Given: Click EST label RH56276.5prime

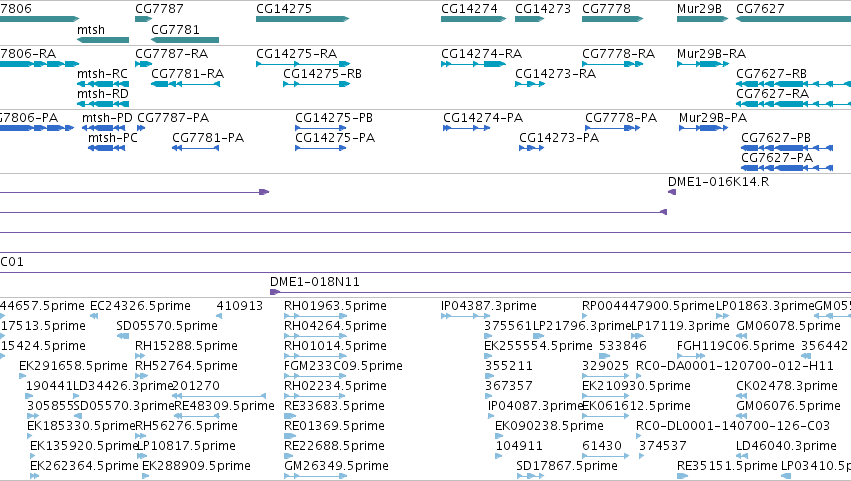Looking at the screenshot, I should [x=186, y=426].
